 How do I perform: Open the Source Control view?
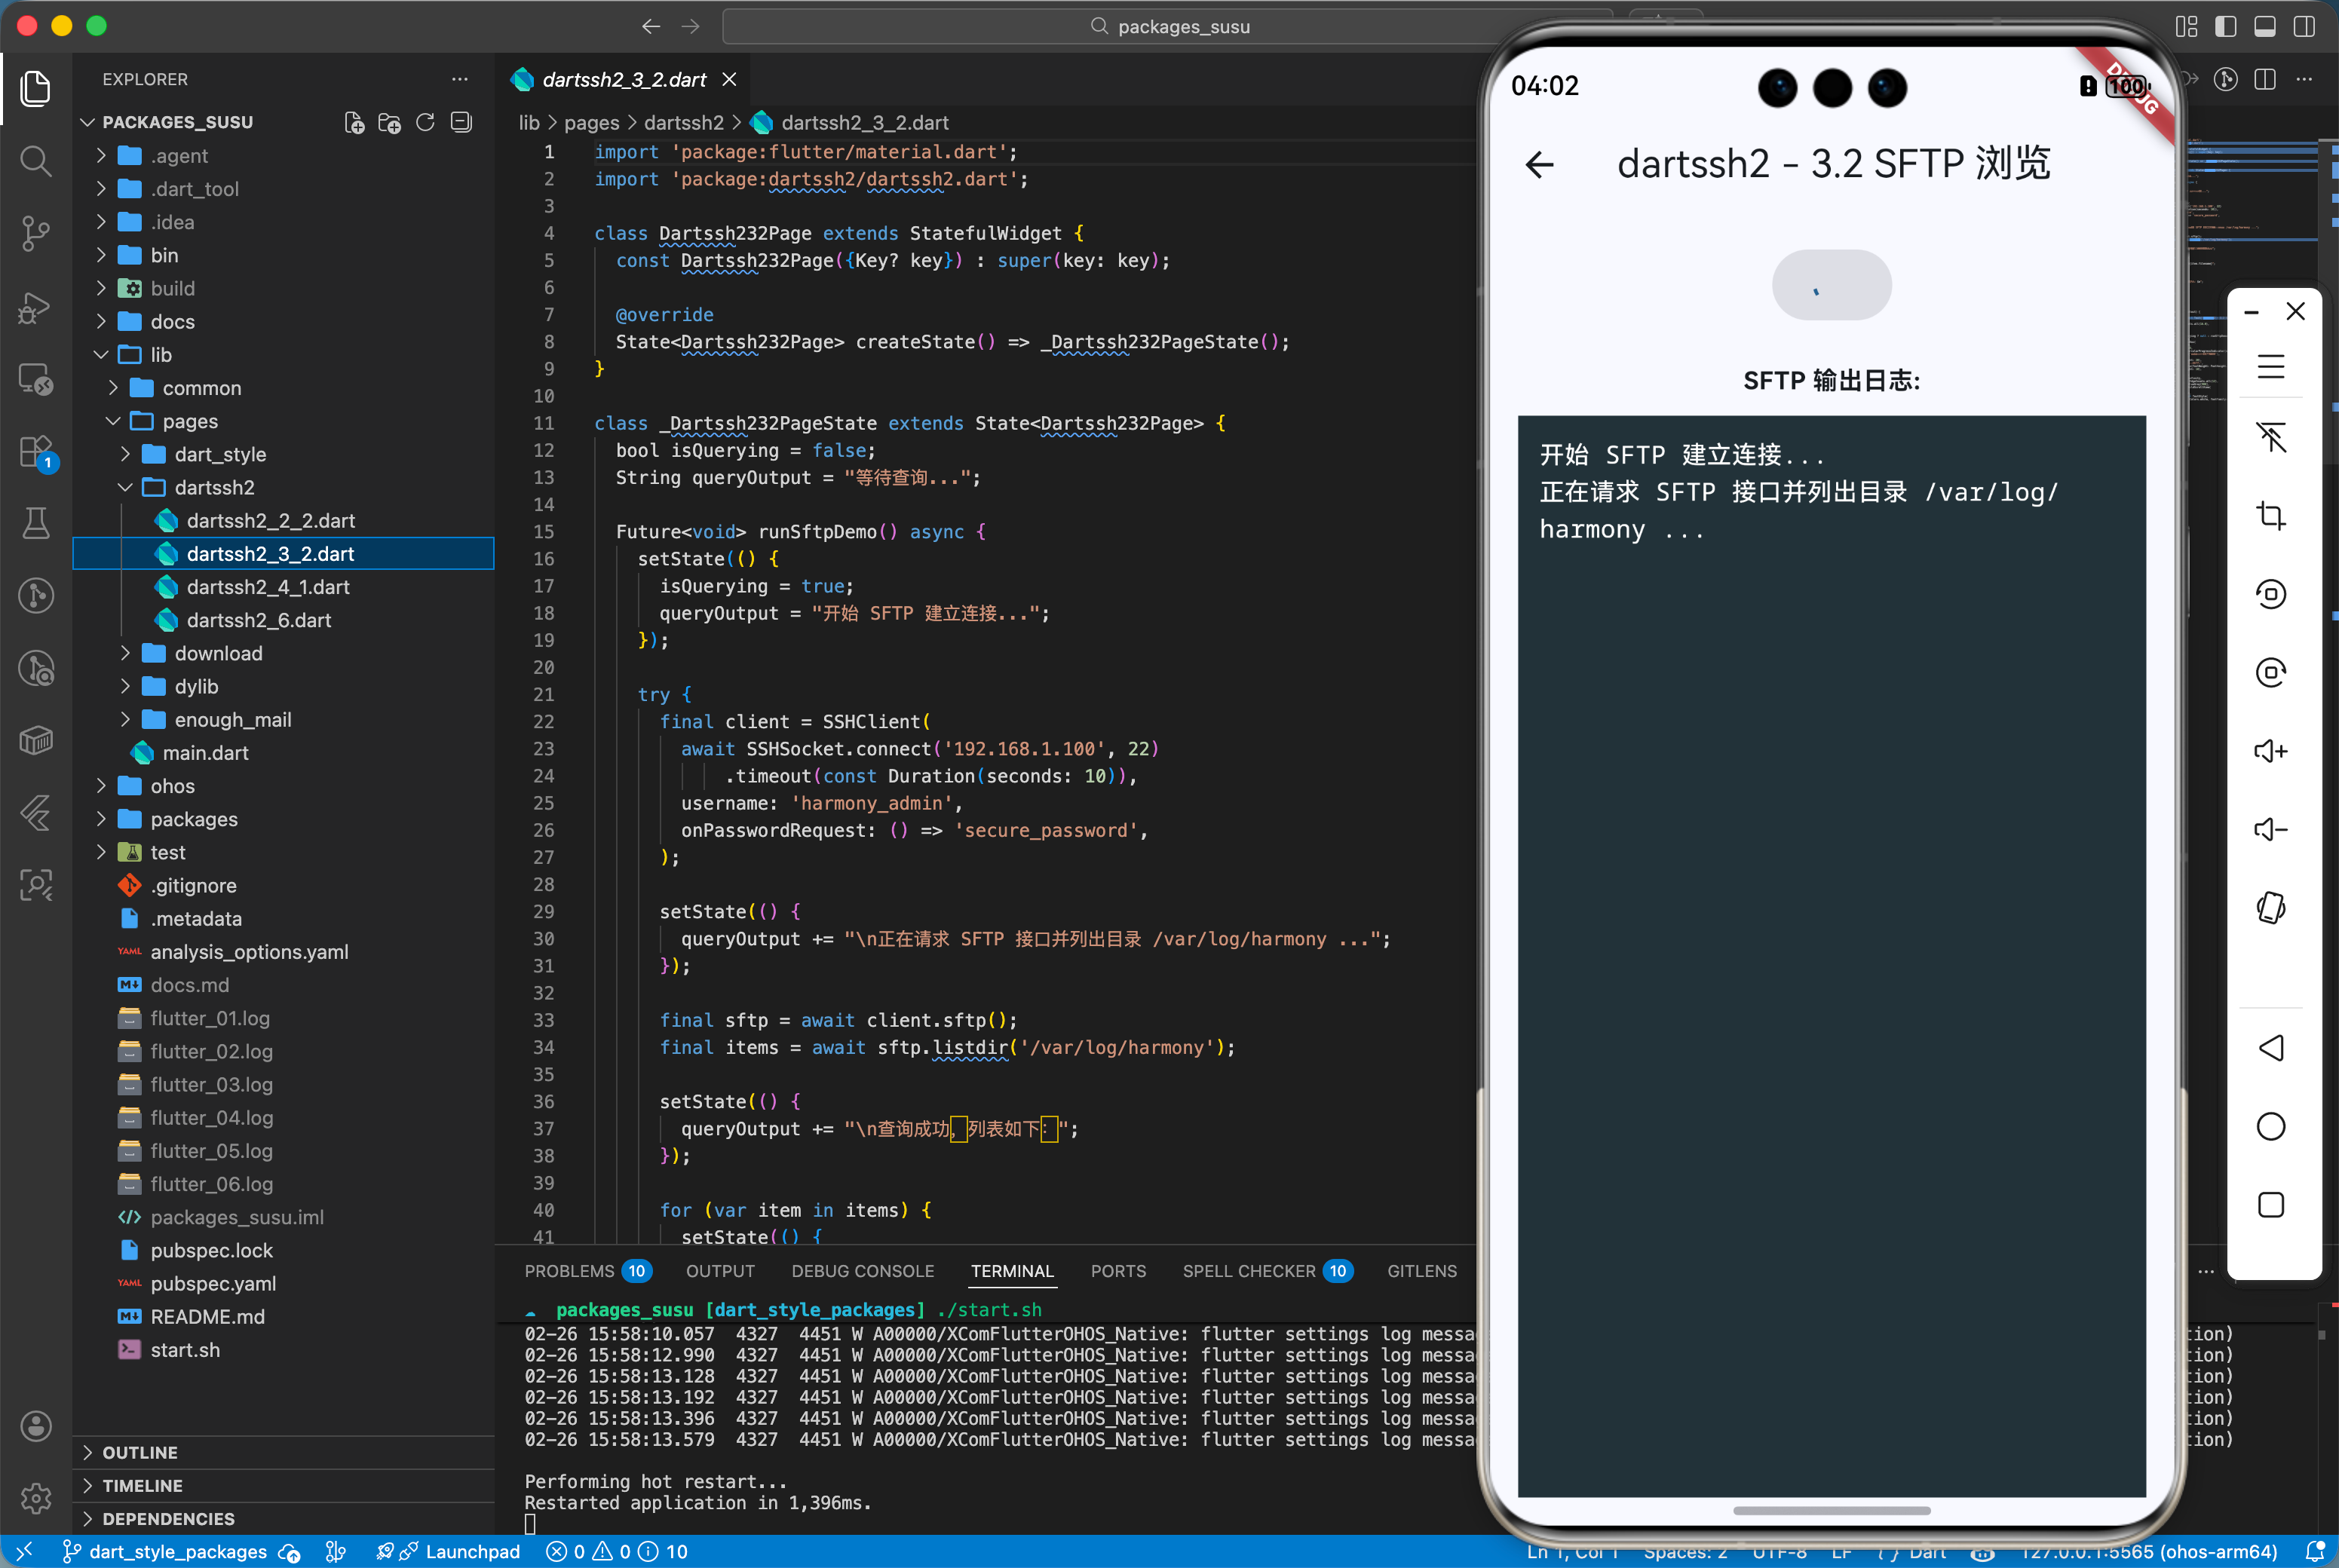coord(36,233)
